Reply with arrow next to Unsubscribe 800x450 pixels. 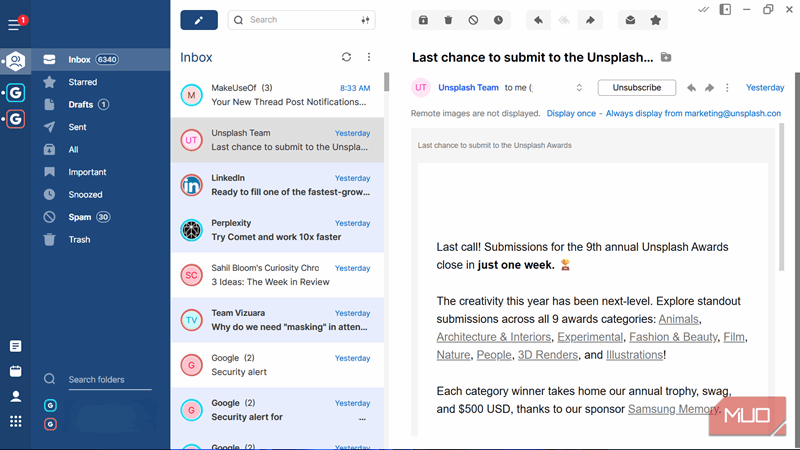coord(691,88)
